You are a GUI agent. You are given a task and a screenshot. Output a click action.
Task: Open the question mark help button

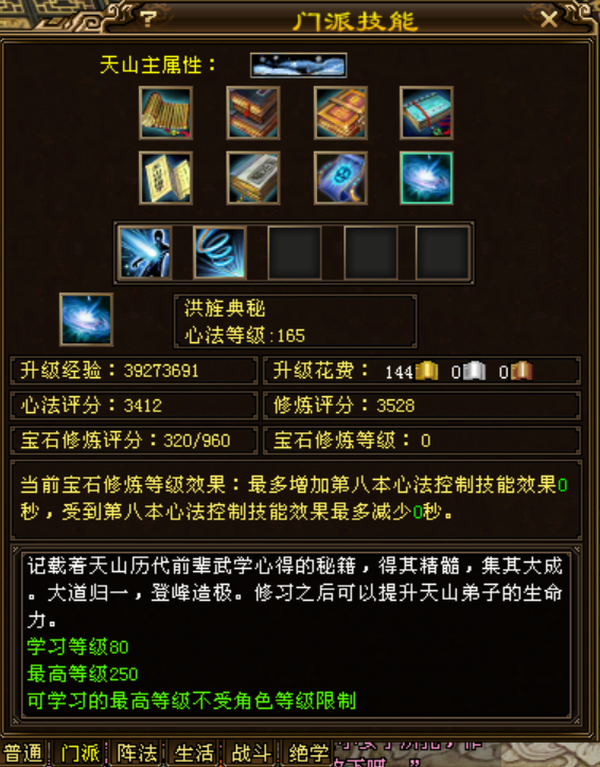tap(148, 19)
